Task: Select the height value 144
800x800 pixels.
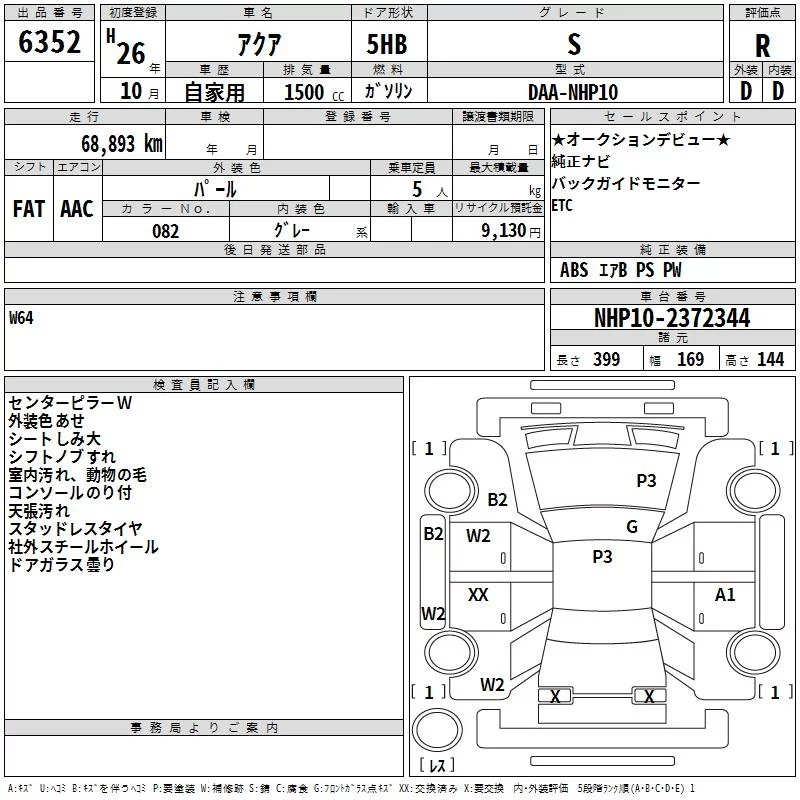Action: pos(770,359)
